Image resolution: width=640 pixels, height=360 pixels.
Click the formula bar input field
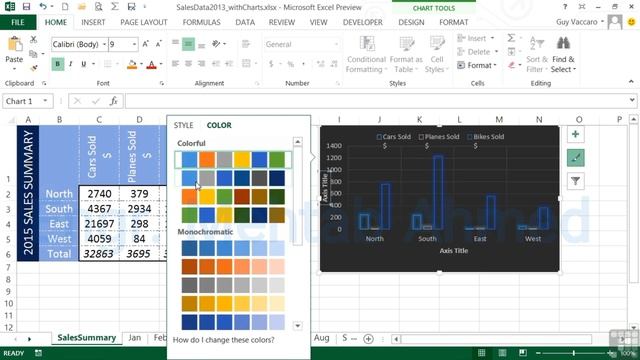[376, 101]
